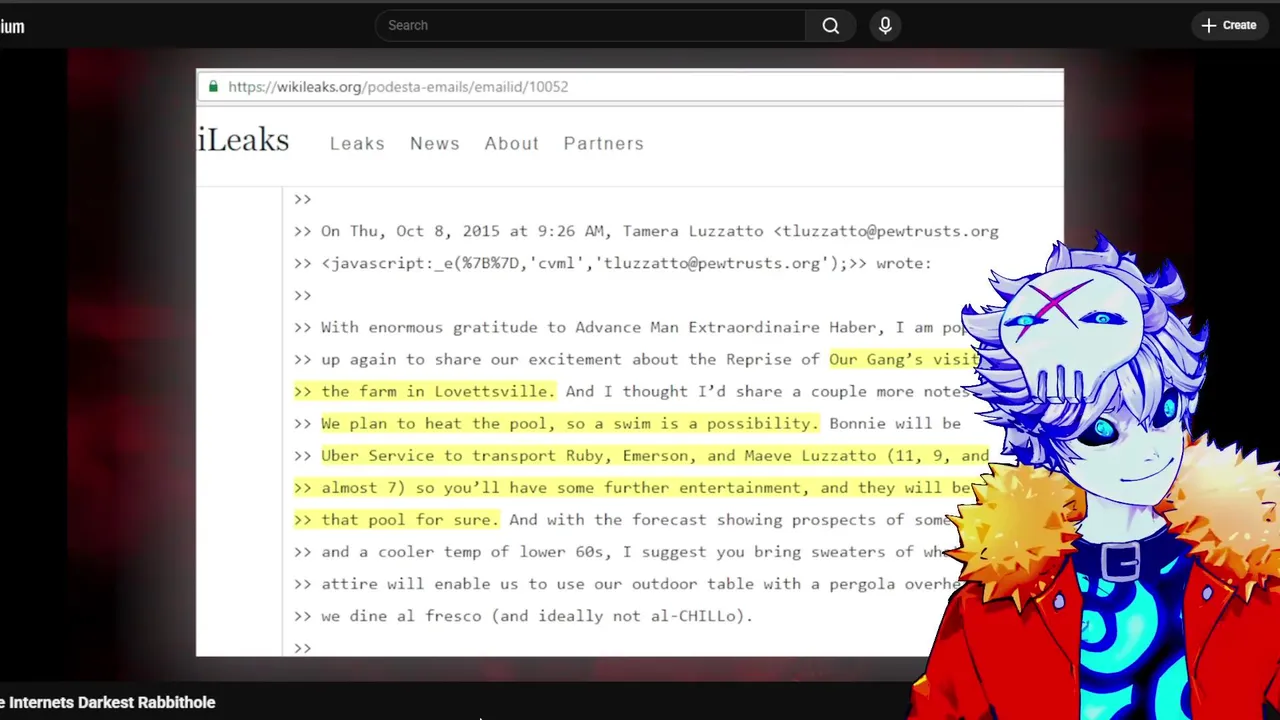Image resolution: width=1280 pixels, height=720 pixels.
Task: Click line 'attire will enable us to use'
Action: click(x=626, y=583)
